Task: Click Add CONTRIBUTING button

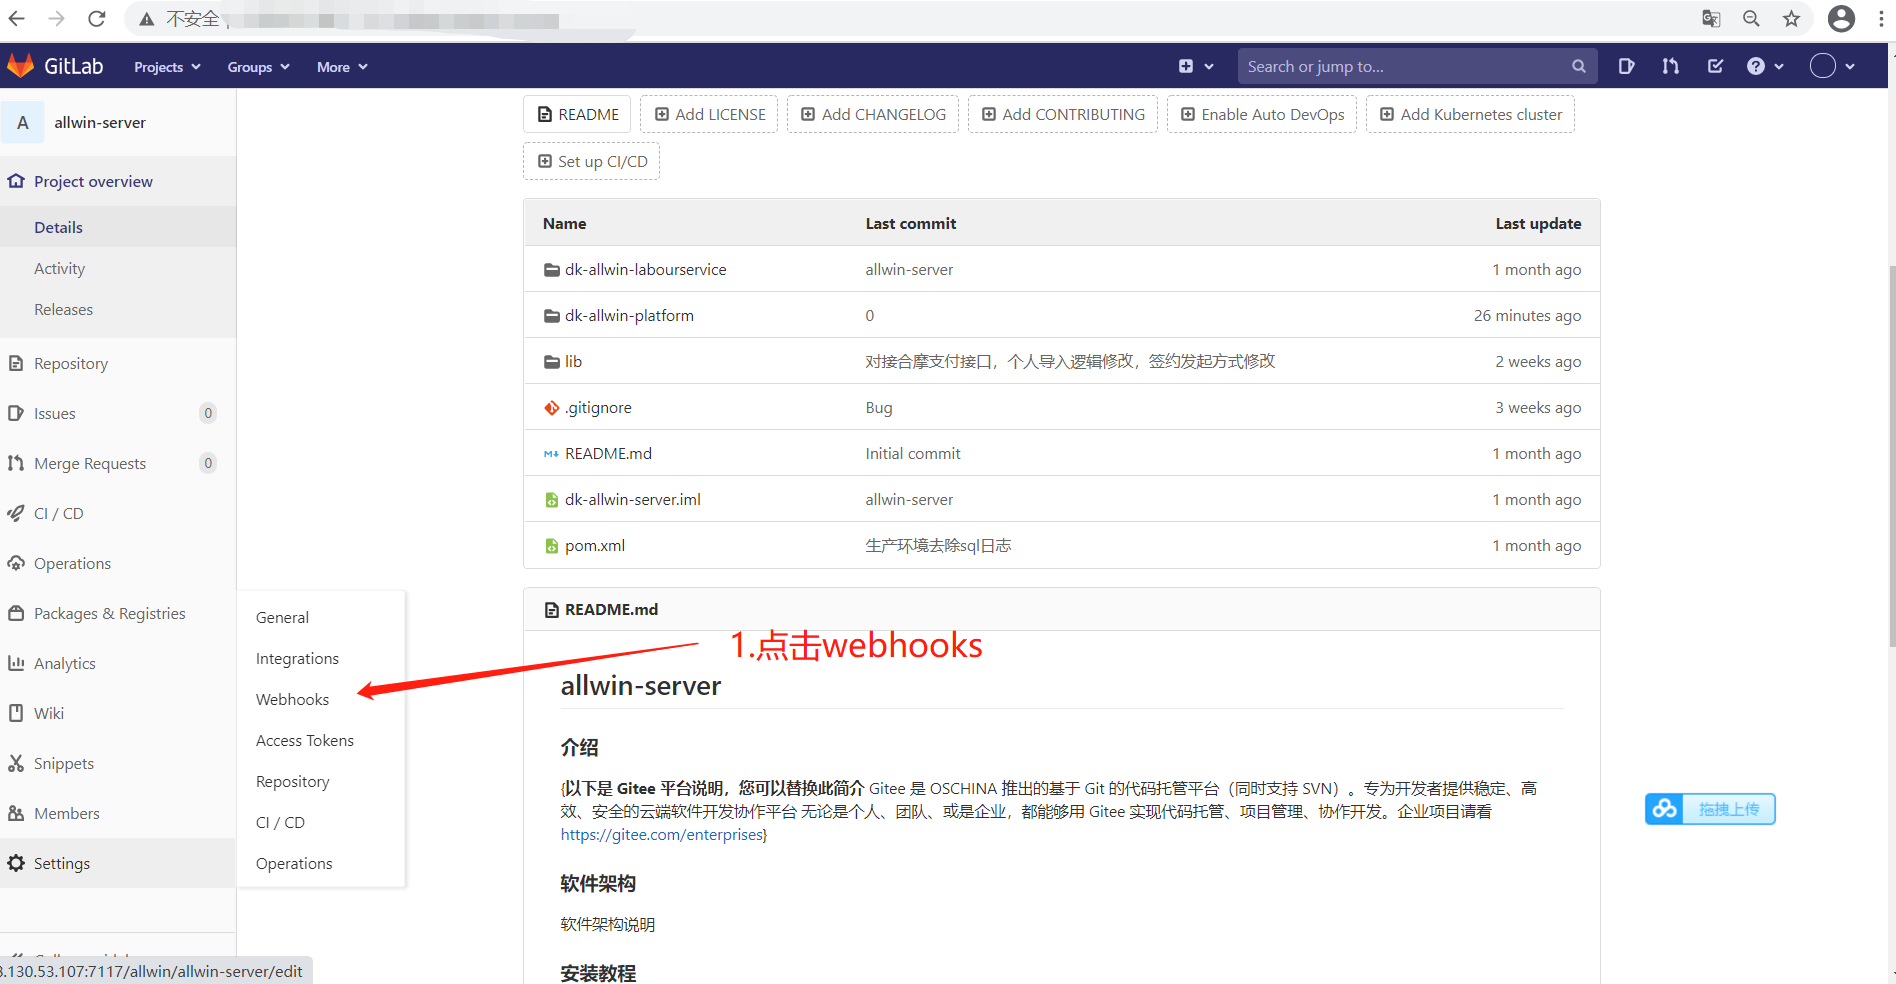Action: point(1063,114)
